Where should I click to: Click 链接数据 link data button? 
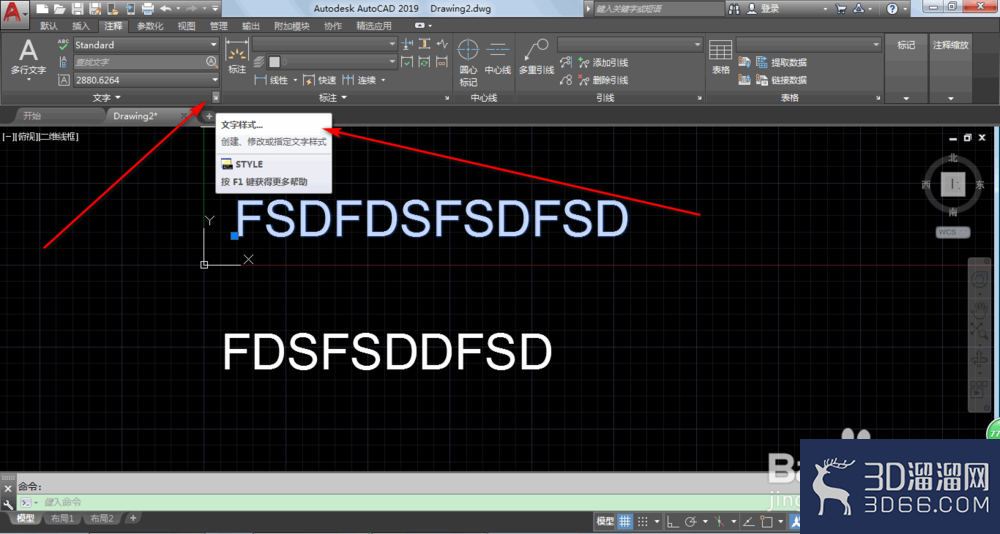tap(781, 80)
